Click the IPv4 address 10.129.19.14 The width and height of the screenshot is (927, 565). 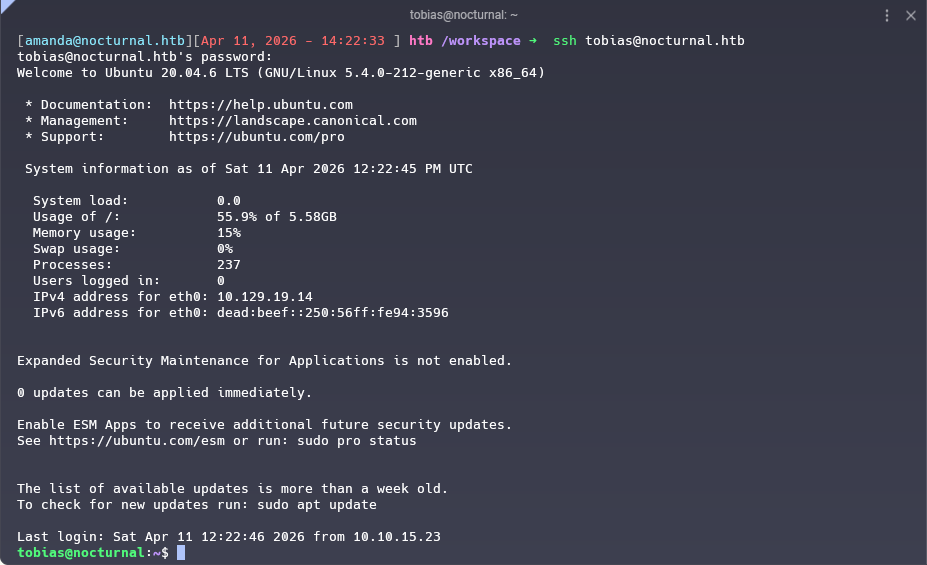pos(264,297)
